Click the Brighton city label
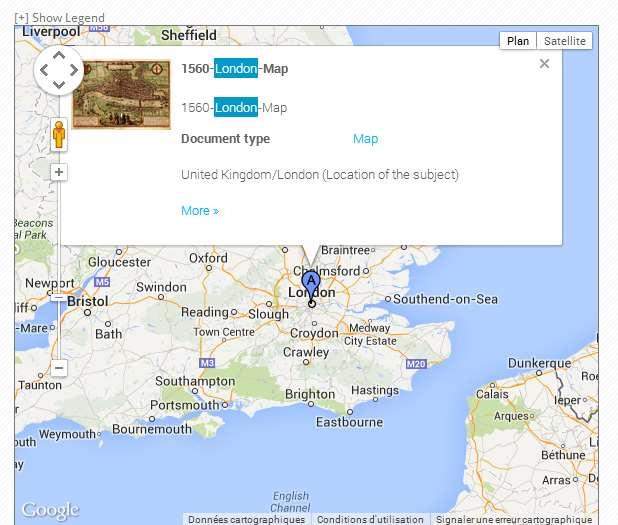The height and width of the screenshot is (525, 618). point(310,394)
